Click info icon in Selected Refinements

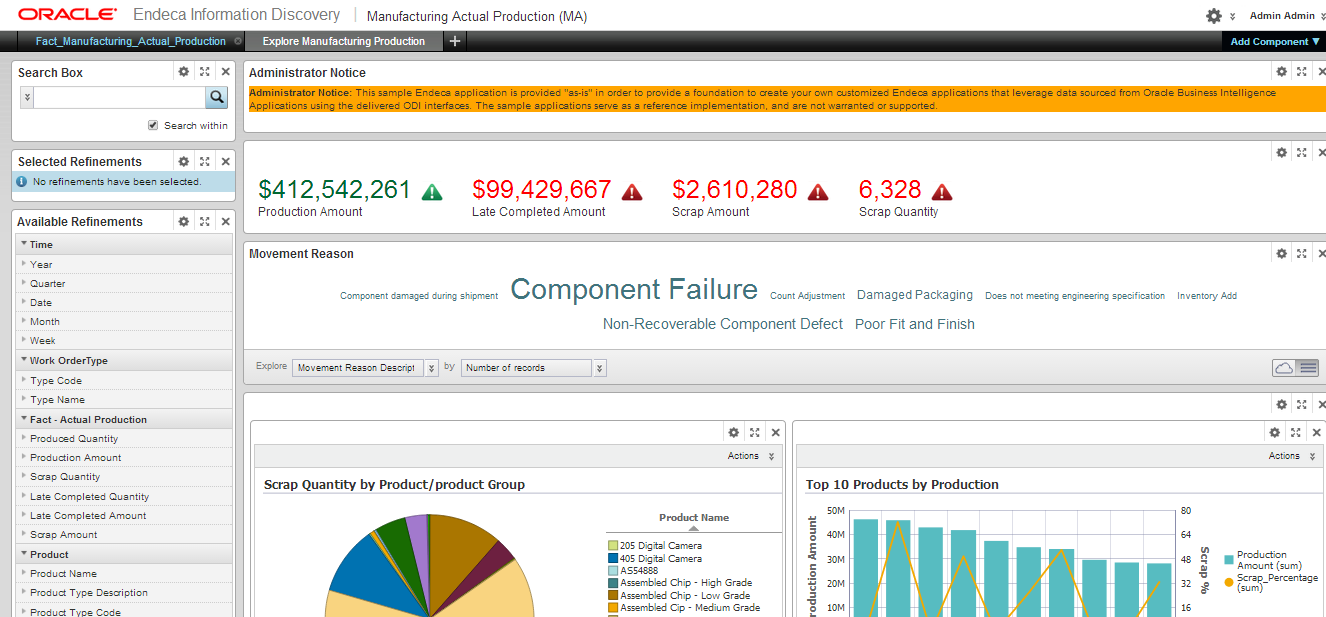(22, 182)
